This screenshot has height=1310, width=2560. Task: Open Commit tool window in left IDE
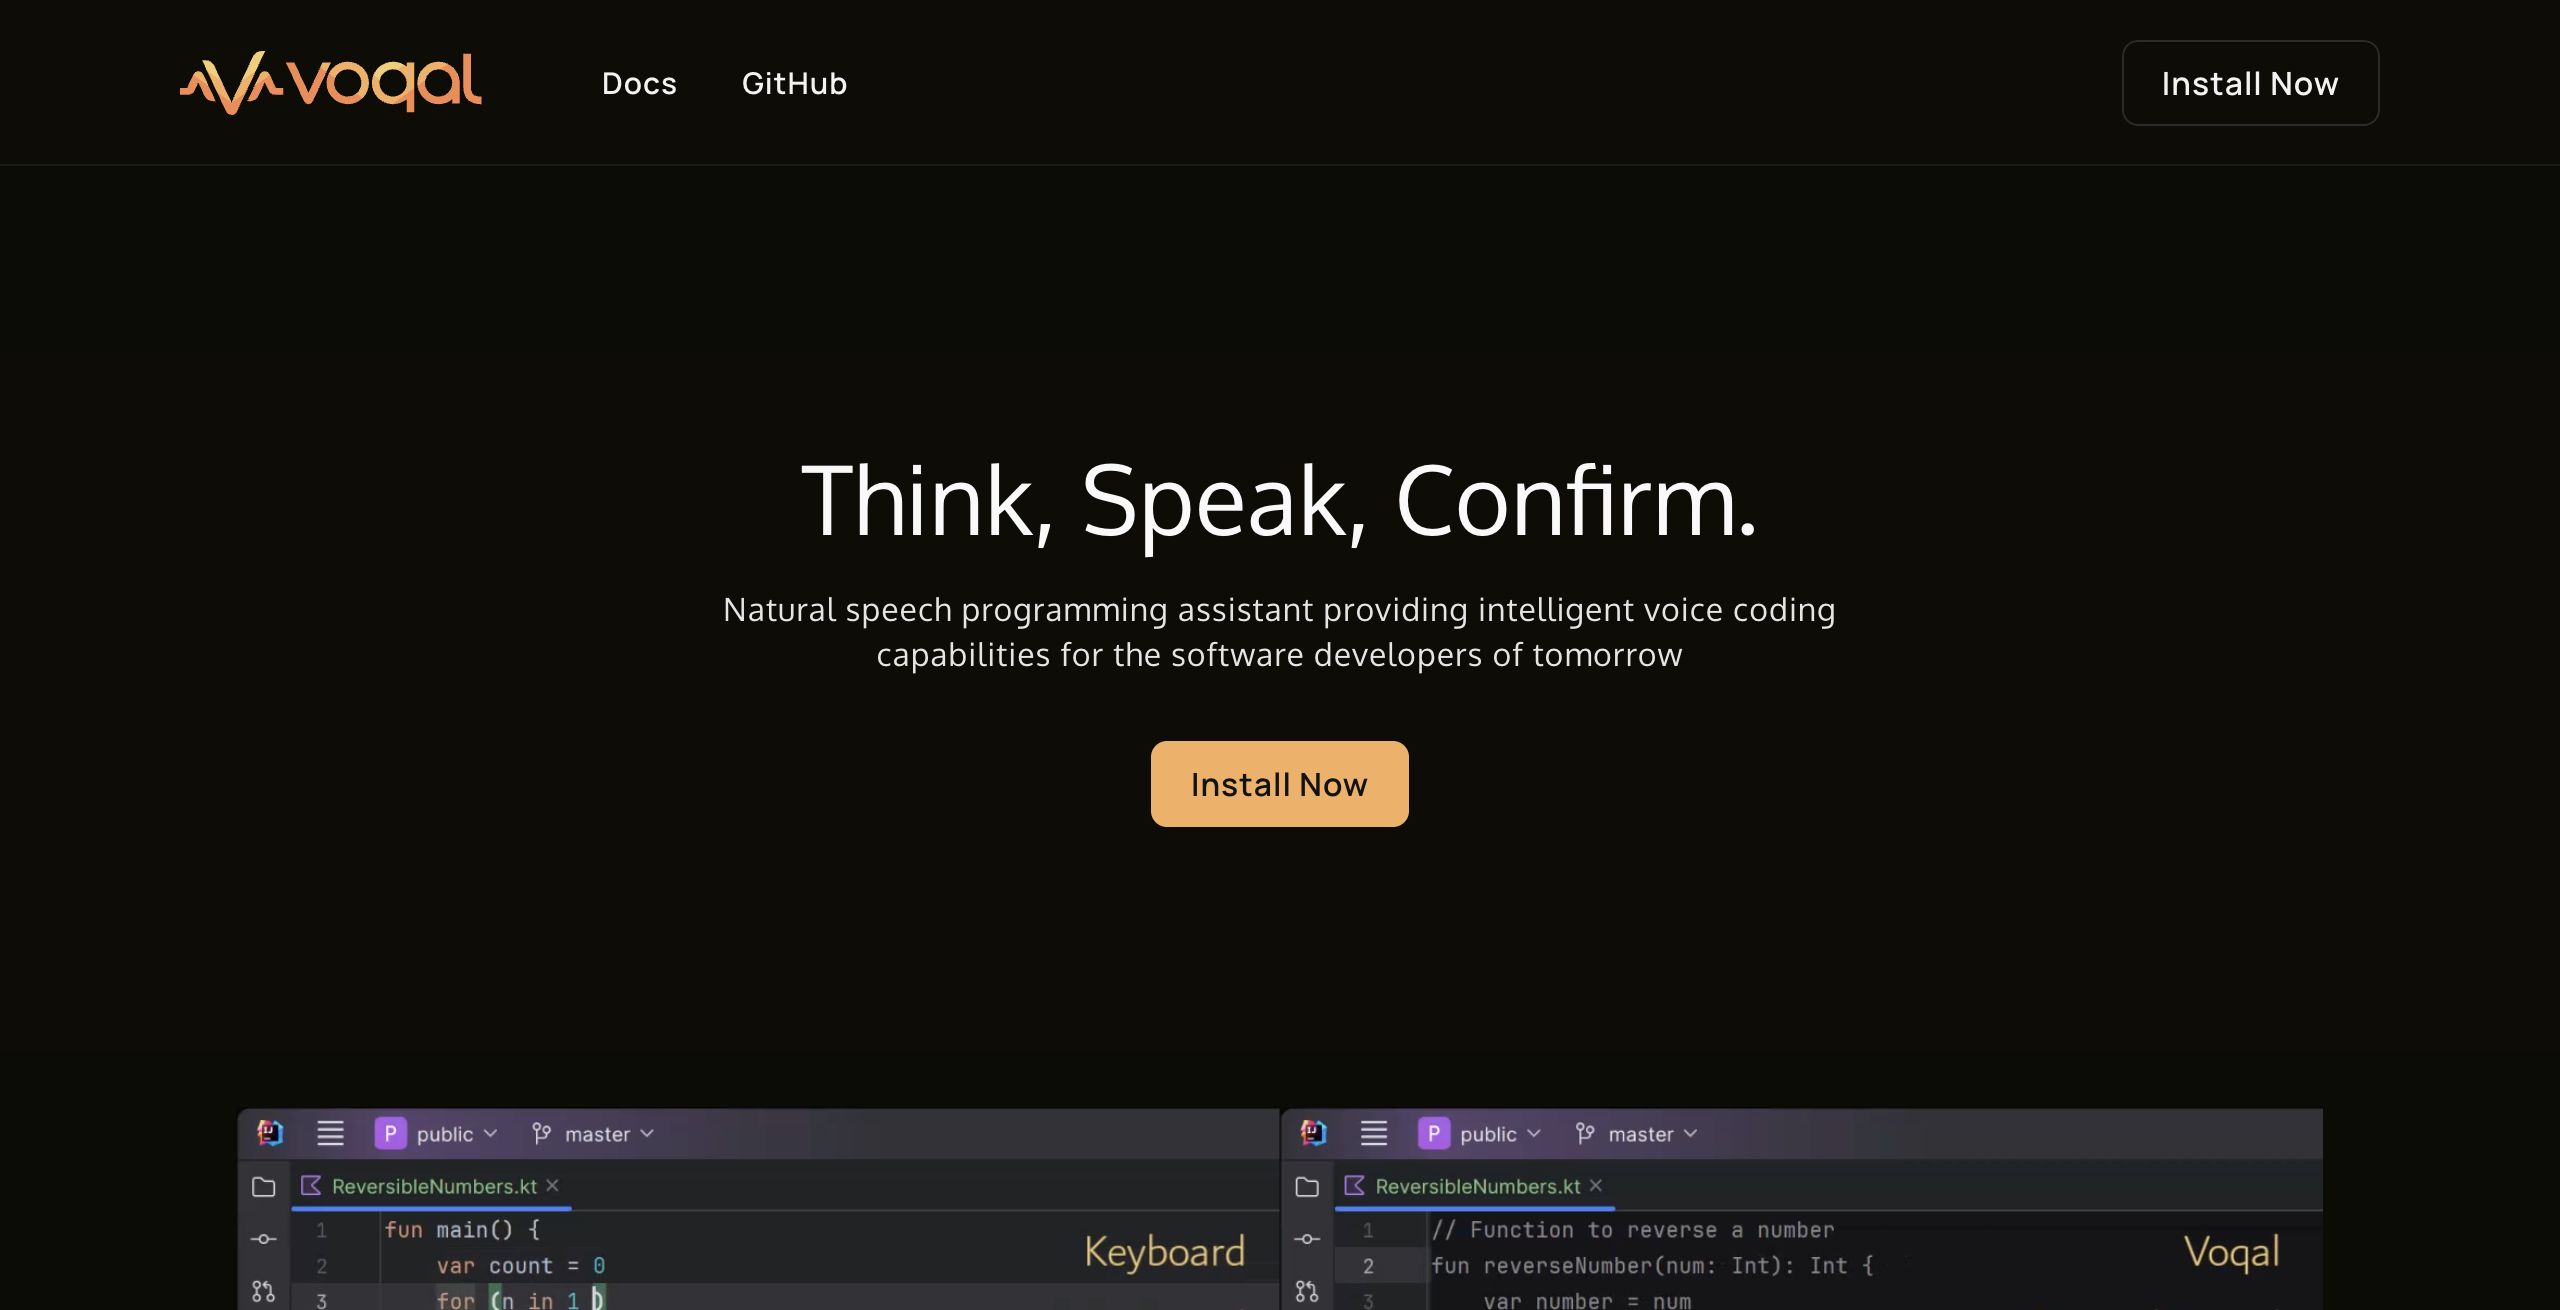point(264,1239)
